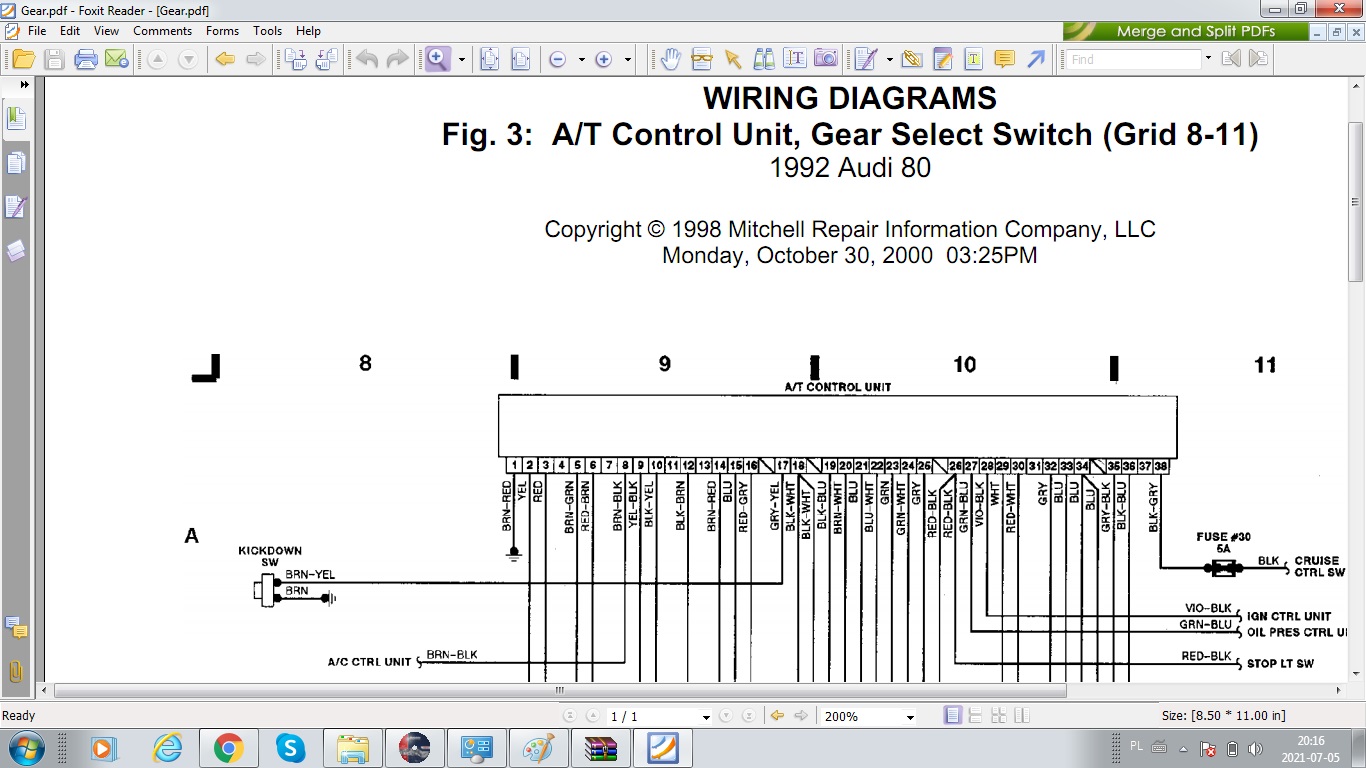Click the Zoom In magnifier tool
Viewport: 1366px width, 768px height.
pos(437,59)
